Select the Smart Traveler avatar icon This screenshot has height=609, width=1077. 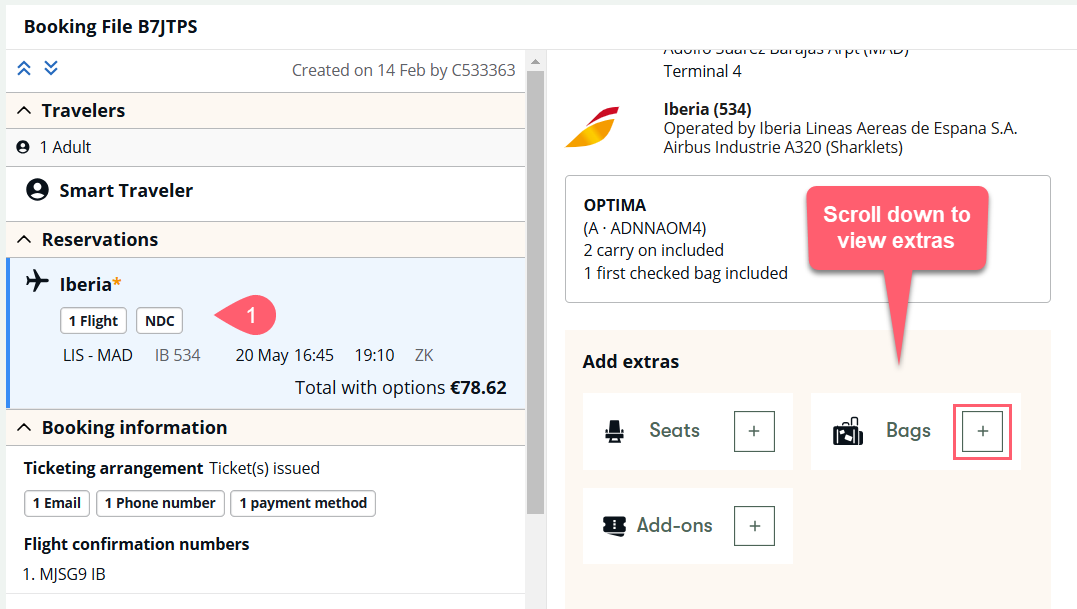pos(37,189)
